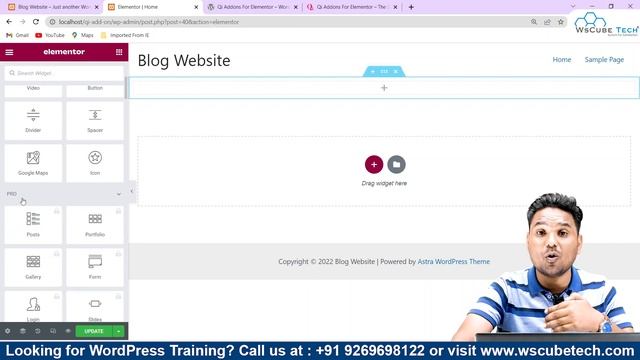This screenshot has height=360, width=640.
Task: Select the Google Maps widget
Action: 33,163
